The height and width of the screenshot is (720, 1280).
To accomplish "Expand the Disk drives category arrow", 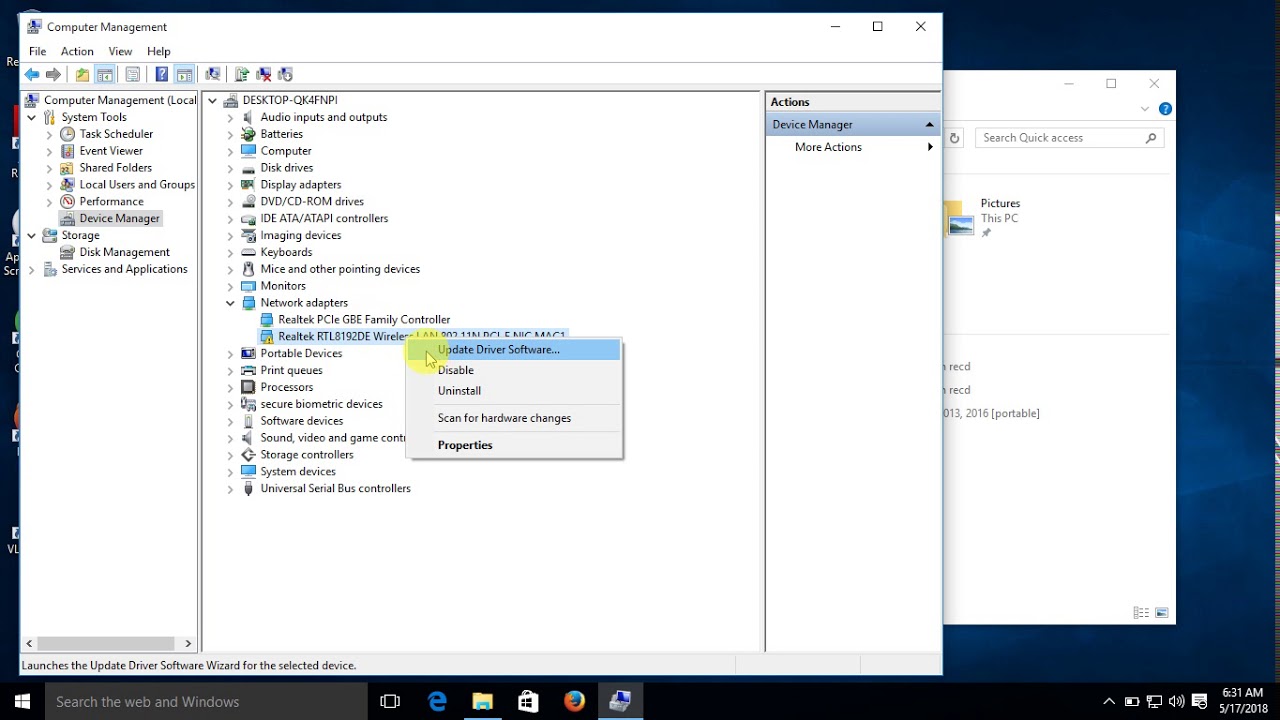I will pos(230,168).
